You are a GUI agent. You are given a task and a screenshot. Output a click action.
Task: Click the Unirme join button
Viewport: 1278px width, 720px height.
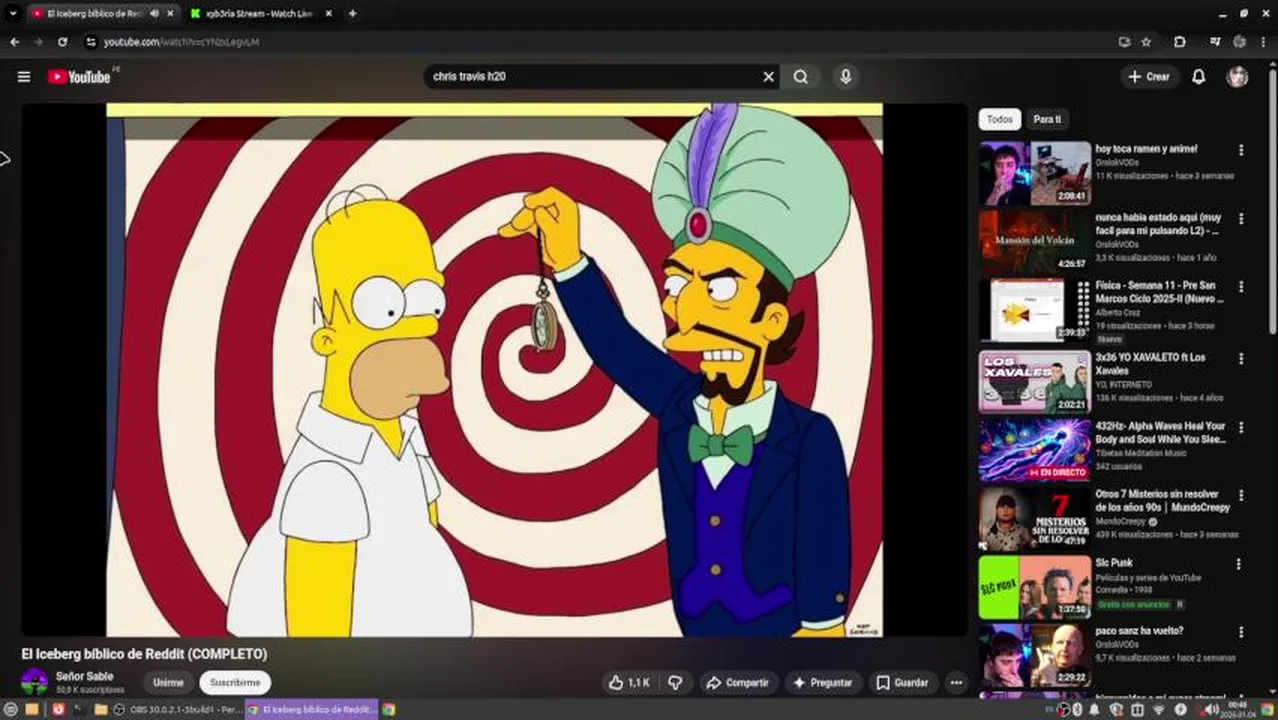[x=168, y=682]
